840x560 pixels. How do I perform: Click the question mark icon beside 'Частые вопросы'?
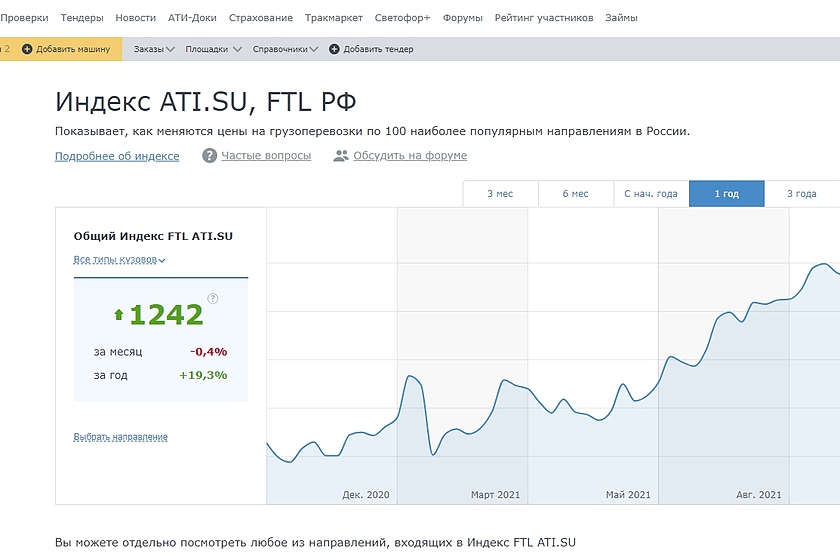[x=209, y=156]
